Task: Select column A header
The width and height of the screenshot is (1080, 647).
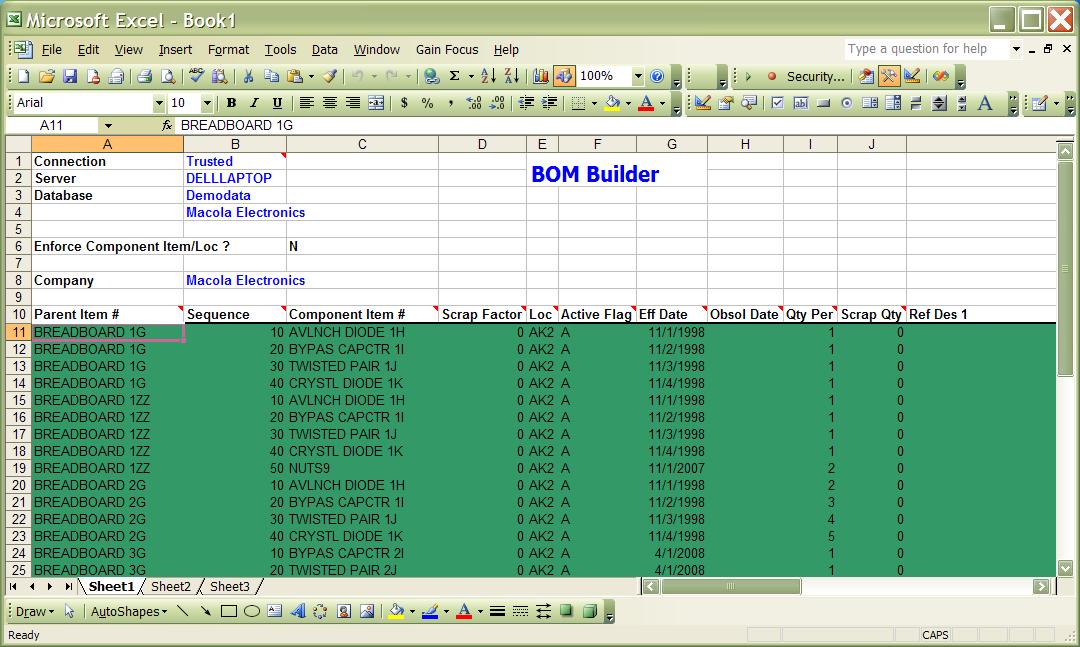Action: point(107,145)
